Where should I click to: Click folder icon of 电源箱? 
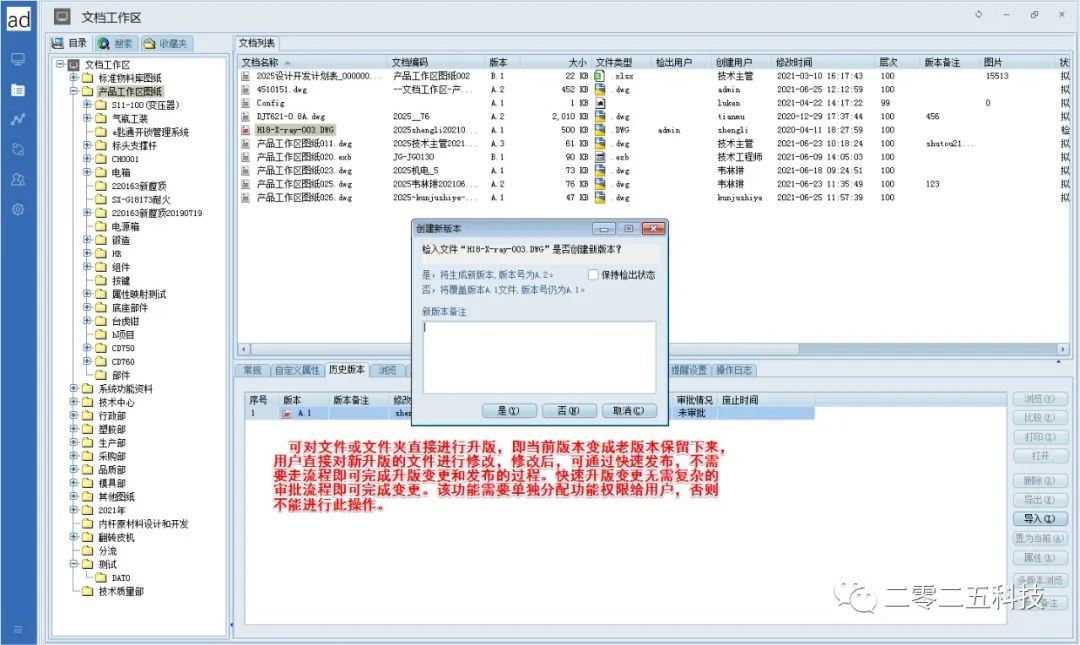[x=101, y=226]
